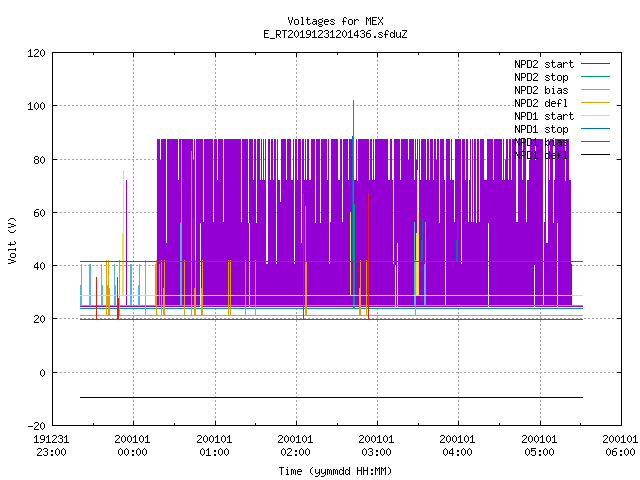Click the 'NPD1 defl' legend label
This screenshot has width=640, height=480.
(x=541, y=155)
